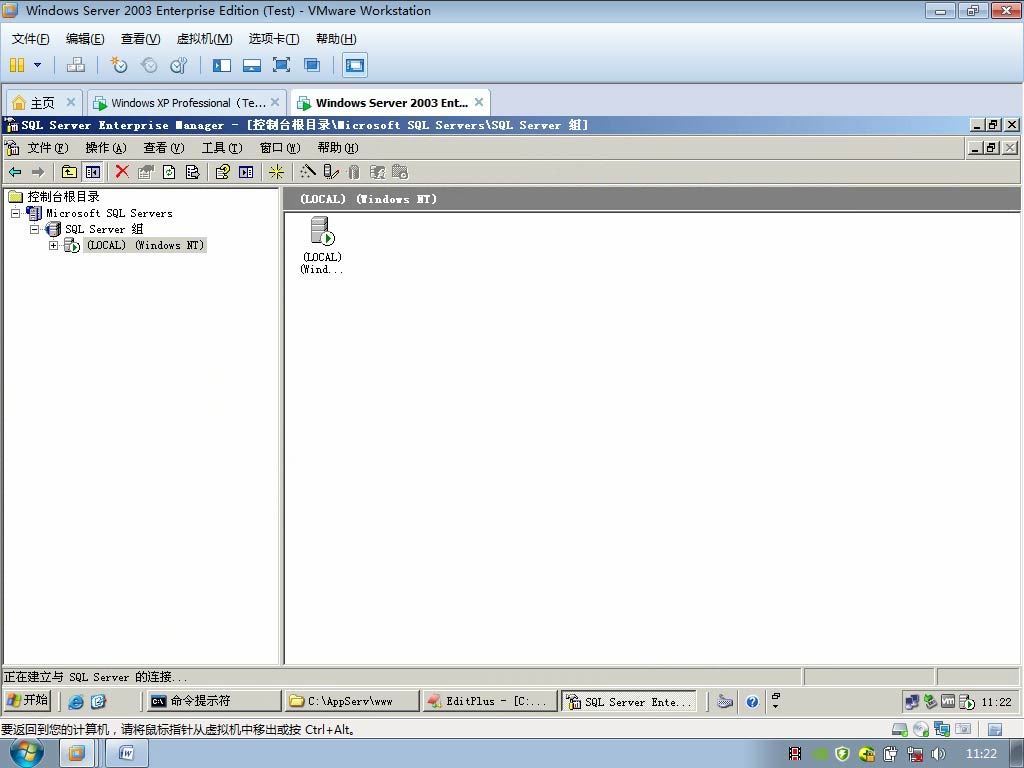Select Microsoft SQL Servers tree item
The width and height of the screenshot is (1024, 768).
(x=109, y=213)
